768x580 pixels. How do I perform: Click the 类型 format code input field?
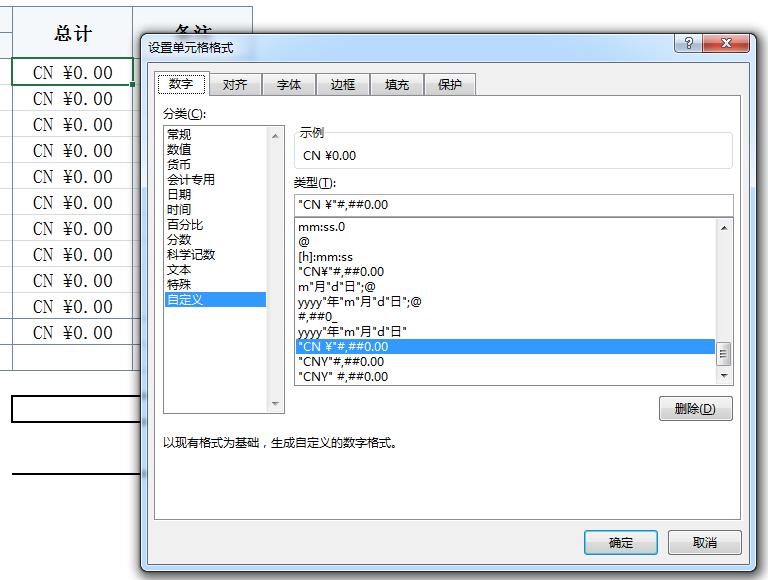[514, 205]
